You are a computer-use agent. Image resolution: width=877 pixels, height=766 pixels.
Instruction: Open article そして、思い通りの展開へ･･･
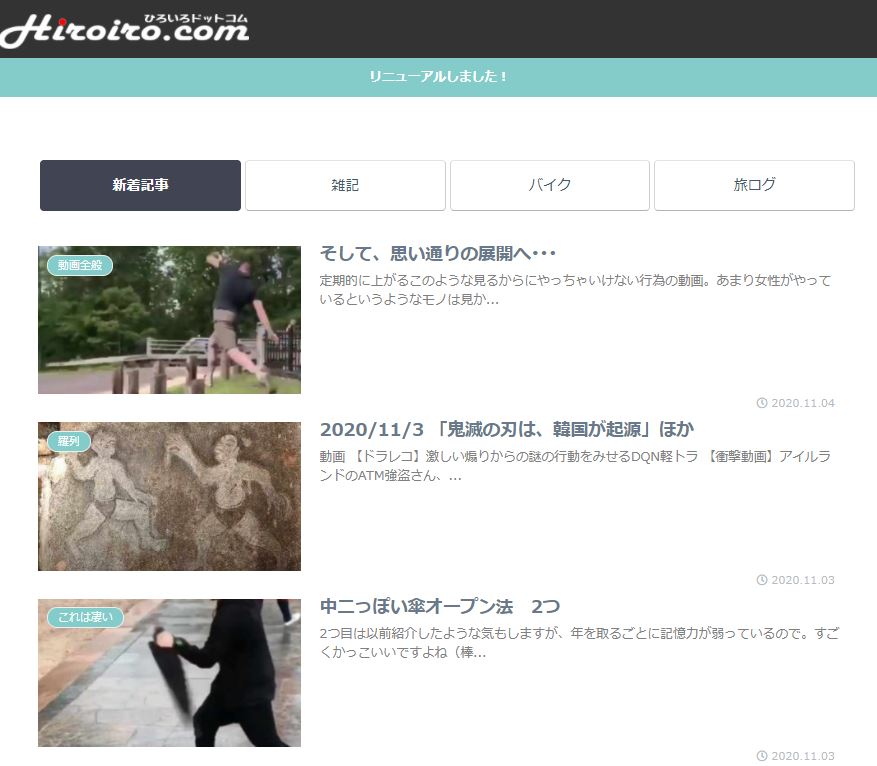click(x=437, y=253)
